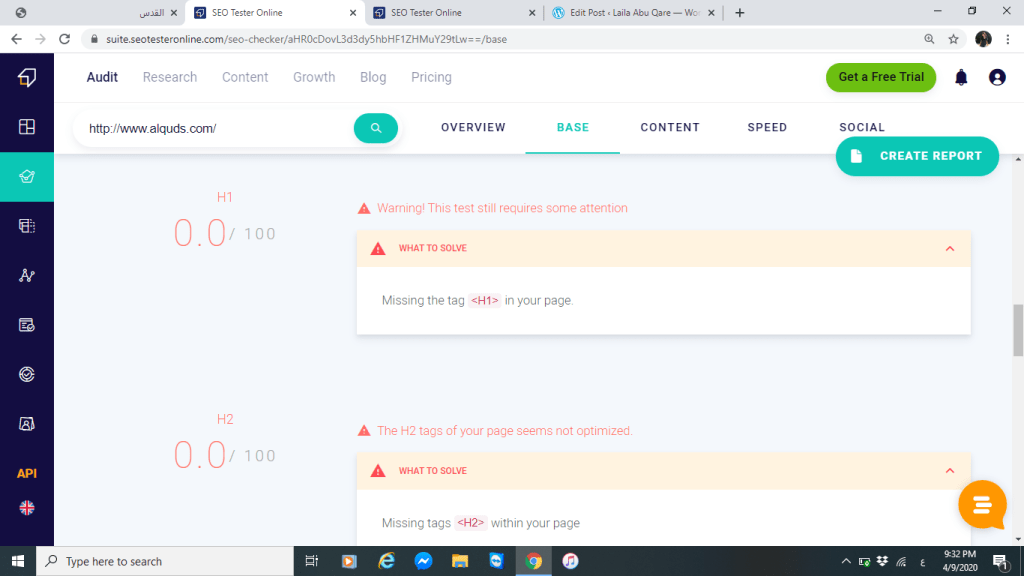Select the API item in sidebar
The image size is (1024, 576).
pyautogui.click(x=27, y=473)
